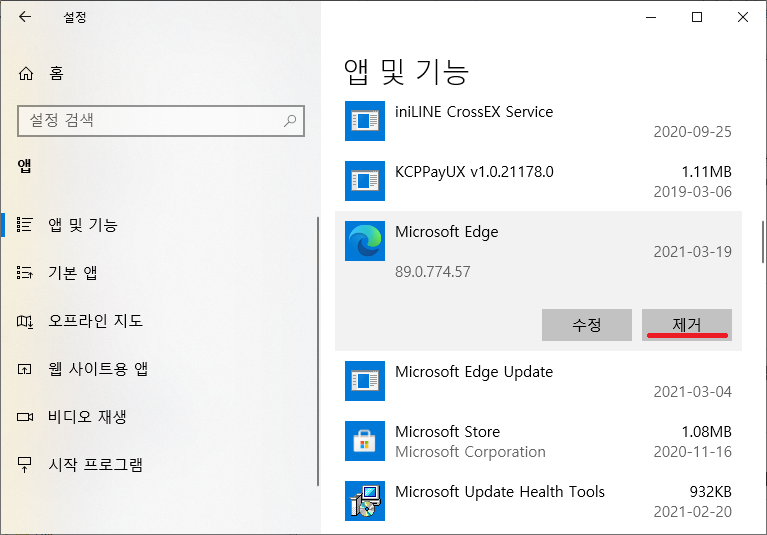The width and height of the screenshot is (767, 535).
Task: Click the 시작 프로그램 monitor icon
Action: (x=24, y=465)
